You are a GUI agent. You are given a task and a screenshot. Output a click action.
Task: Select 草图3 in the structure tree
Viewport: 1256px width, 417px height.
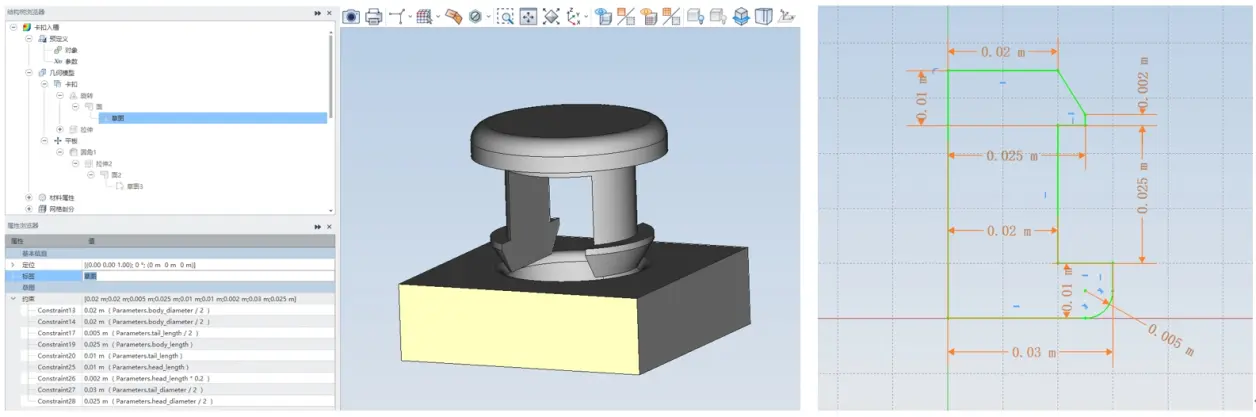(134, 186)
